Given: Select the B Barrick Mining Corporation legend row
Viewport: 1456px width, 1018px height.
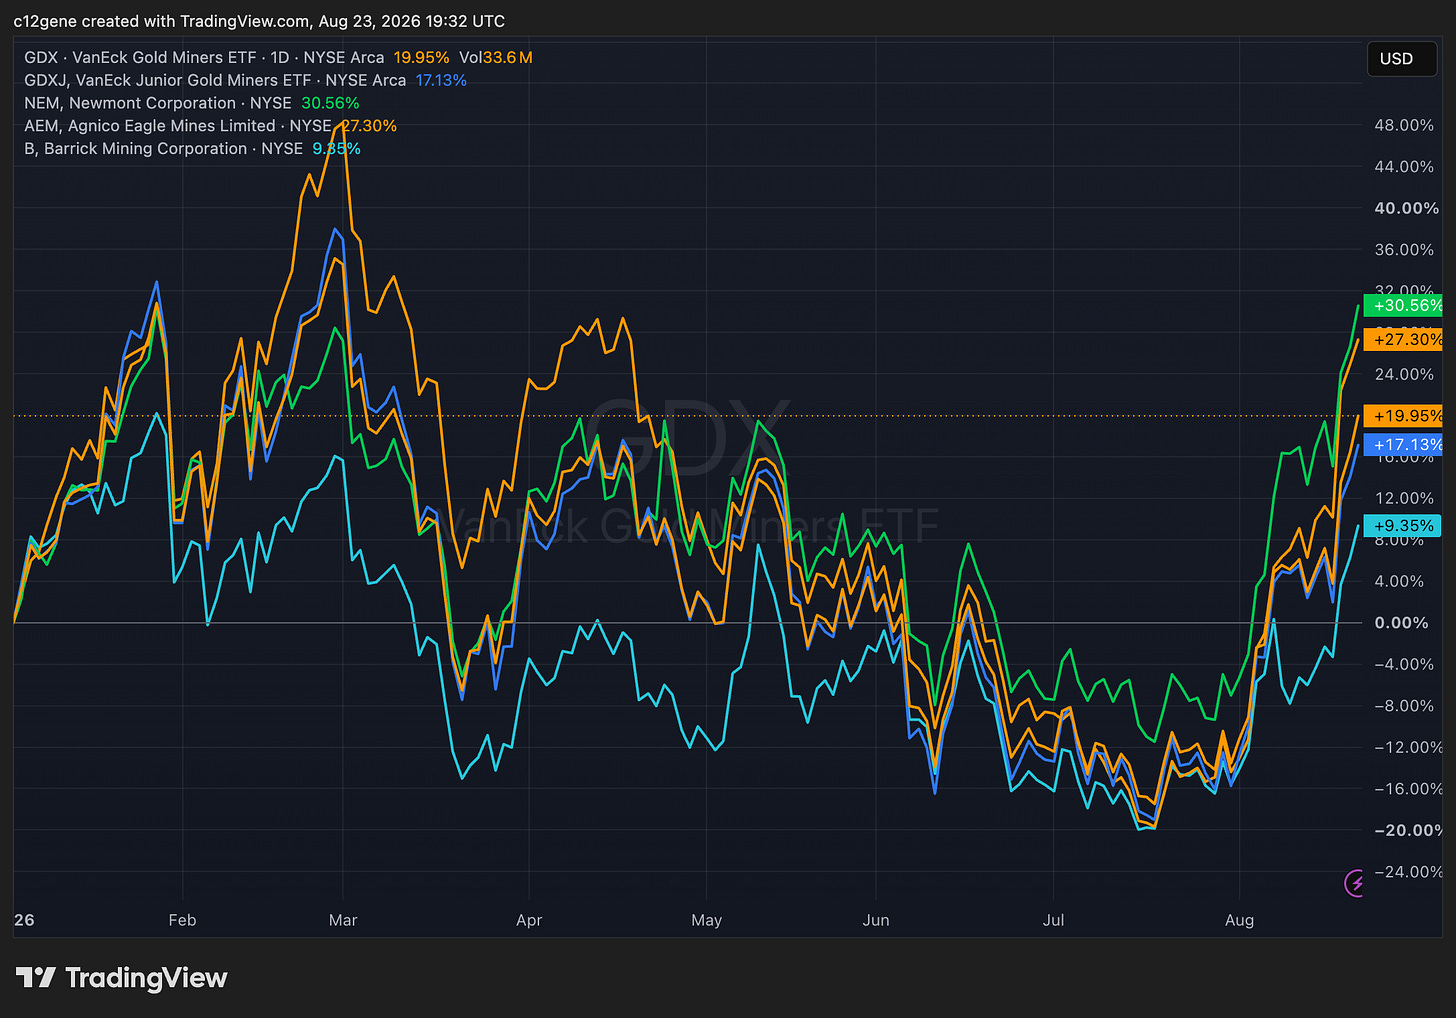Looking at the screenshot, I should click(x=192, y=148).
